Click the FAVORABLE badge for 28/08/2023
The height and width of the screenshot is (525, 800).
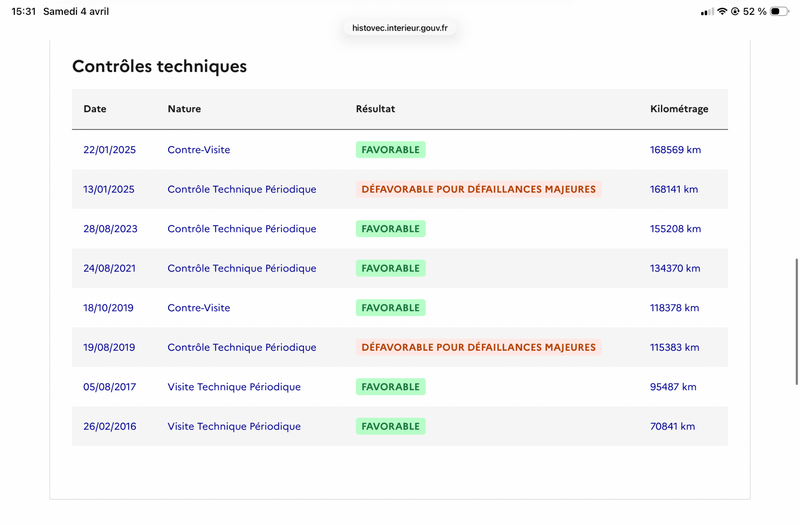(x=390, y=229)
